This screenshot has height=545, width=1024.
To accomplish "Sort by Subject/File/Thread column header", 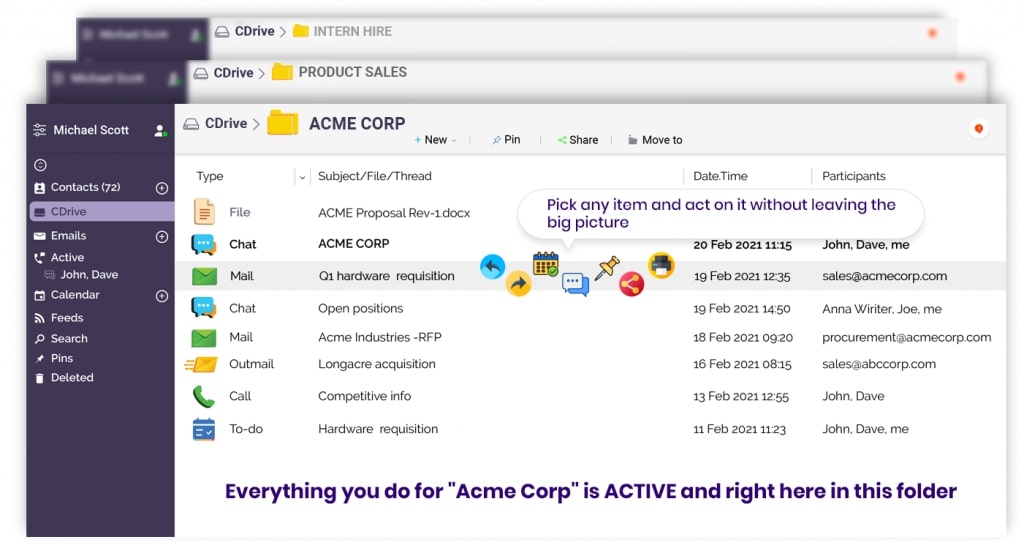I will [374, 176].
